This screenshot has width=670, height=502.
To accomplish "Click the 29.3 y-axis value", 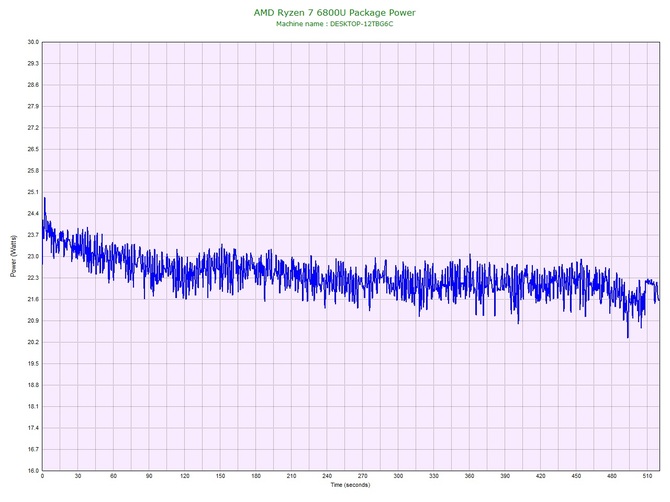I will 33,63.
